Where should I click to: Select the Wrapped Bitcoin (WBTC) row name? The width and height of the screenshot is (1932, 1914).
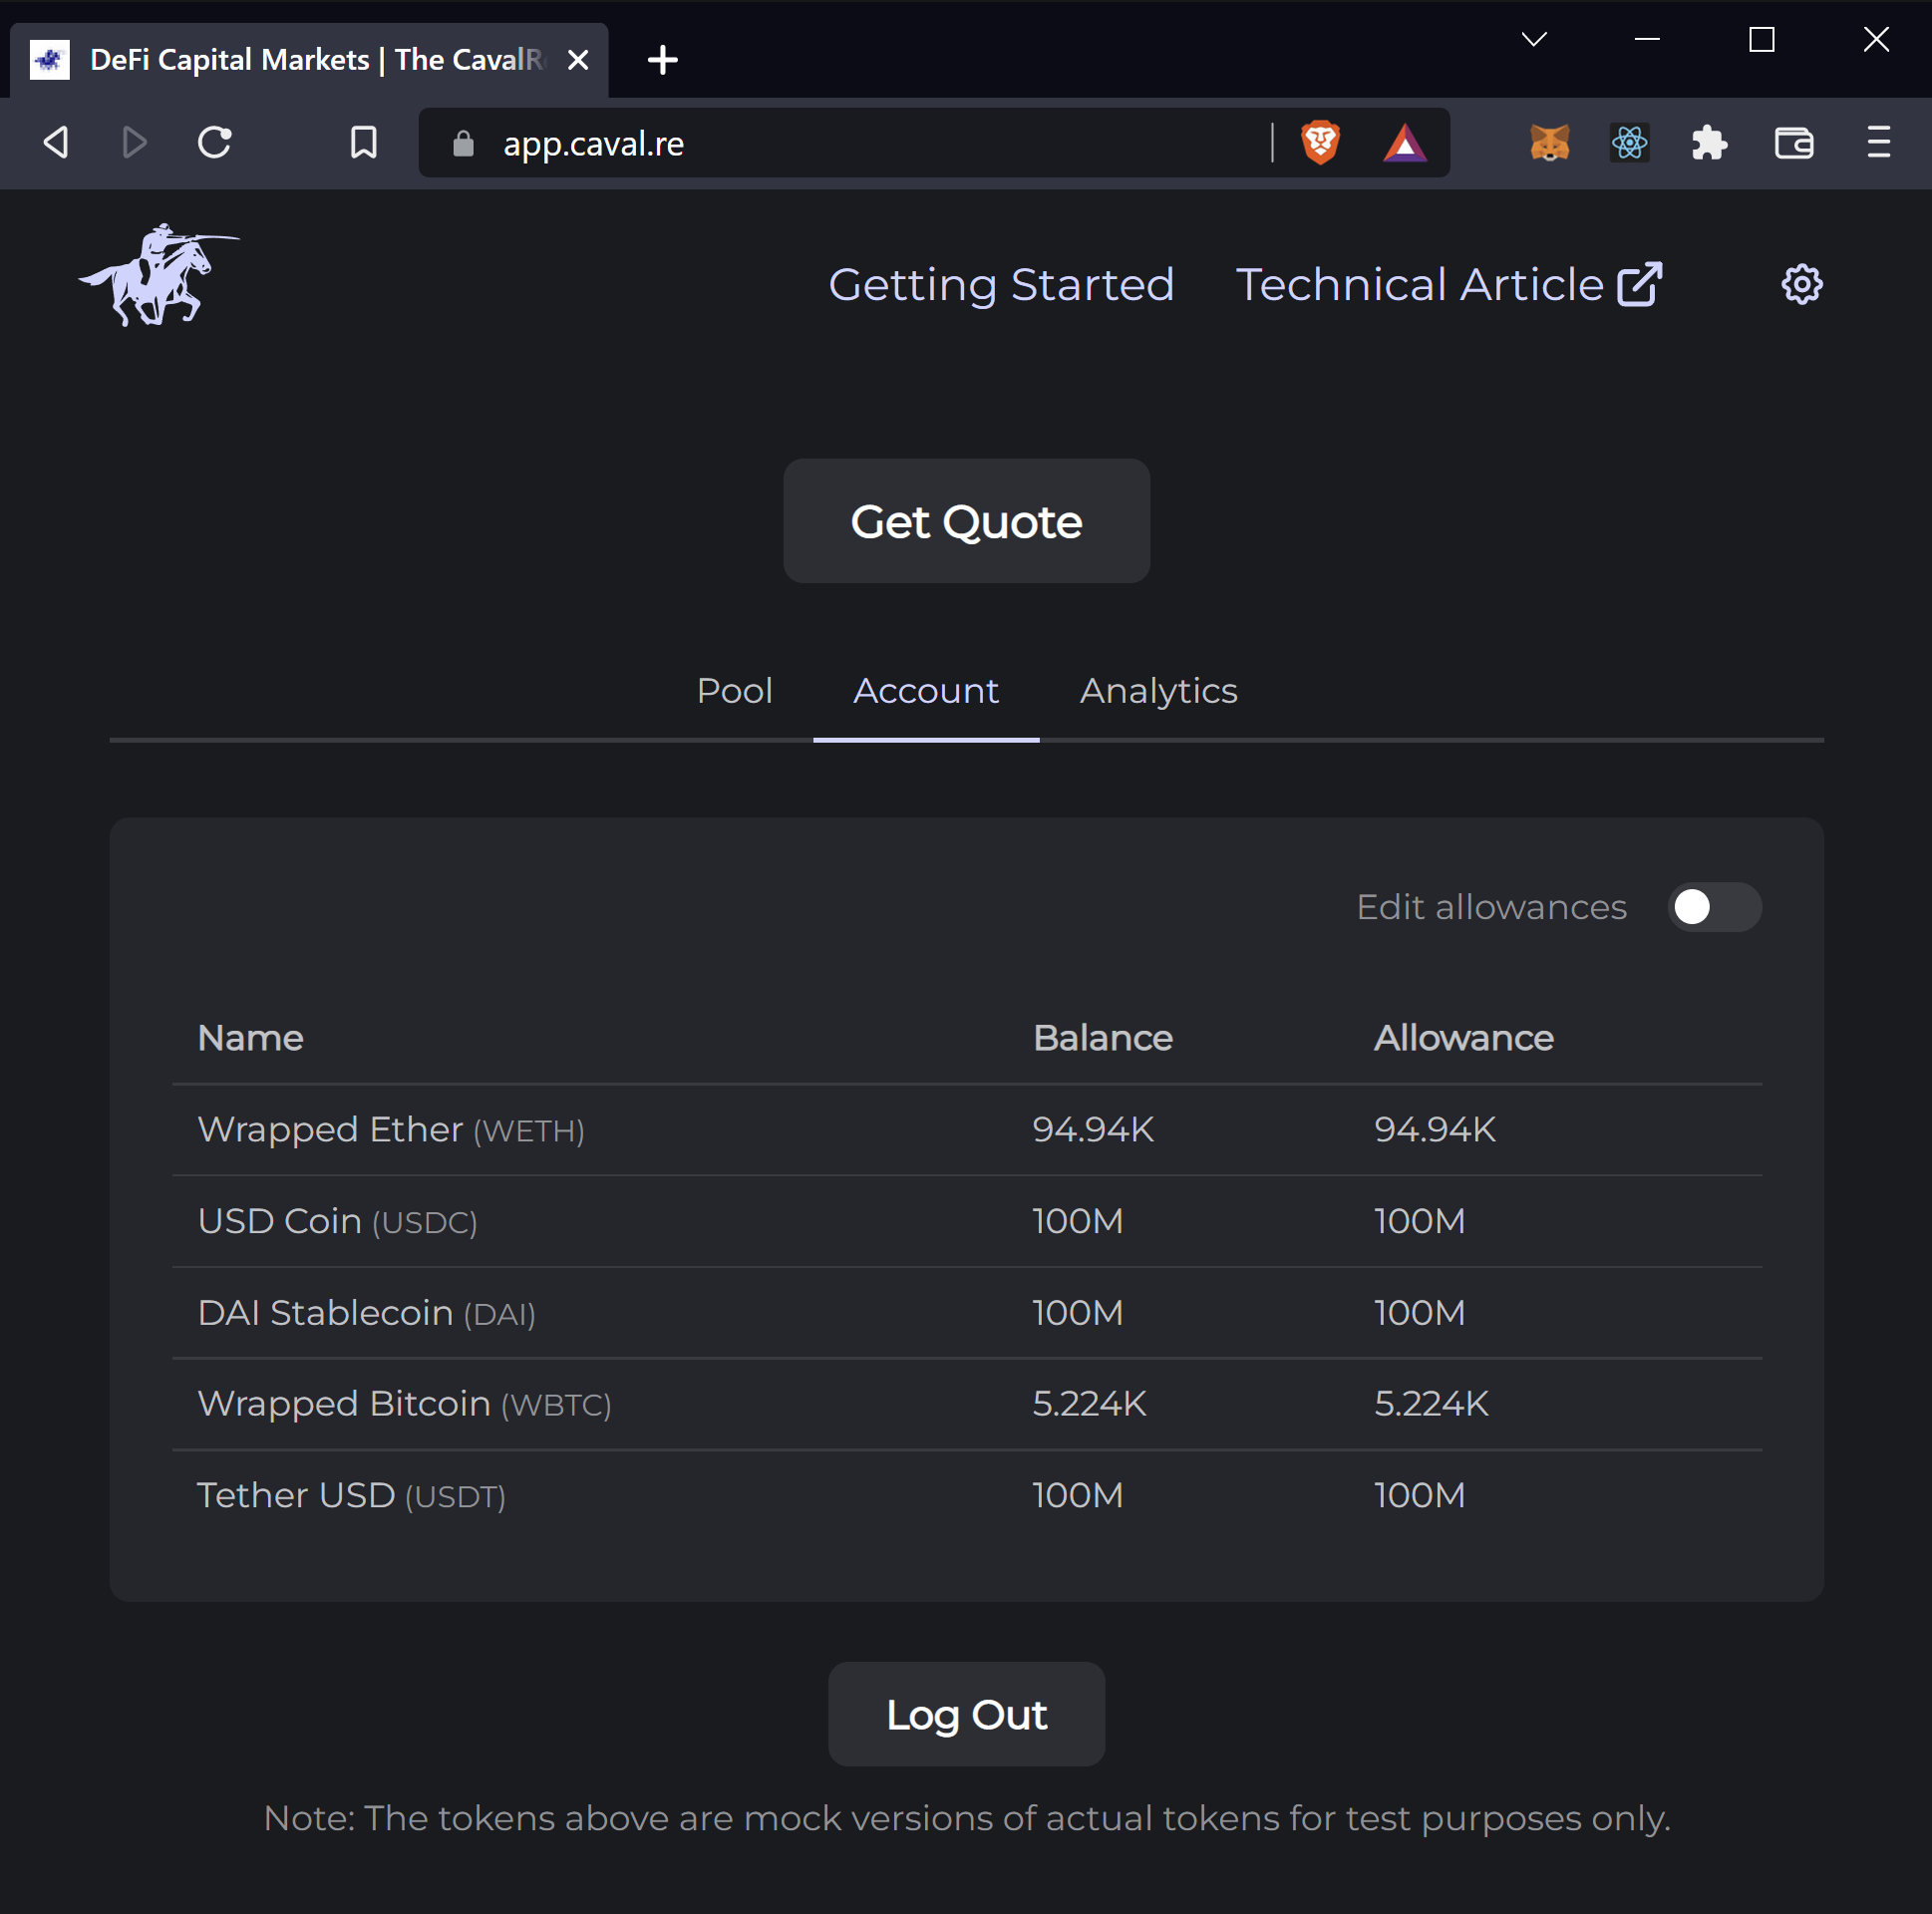point(404,1404)
